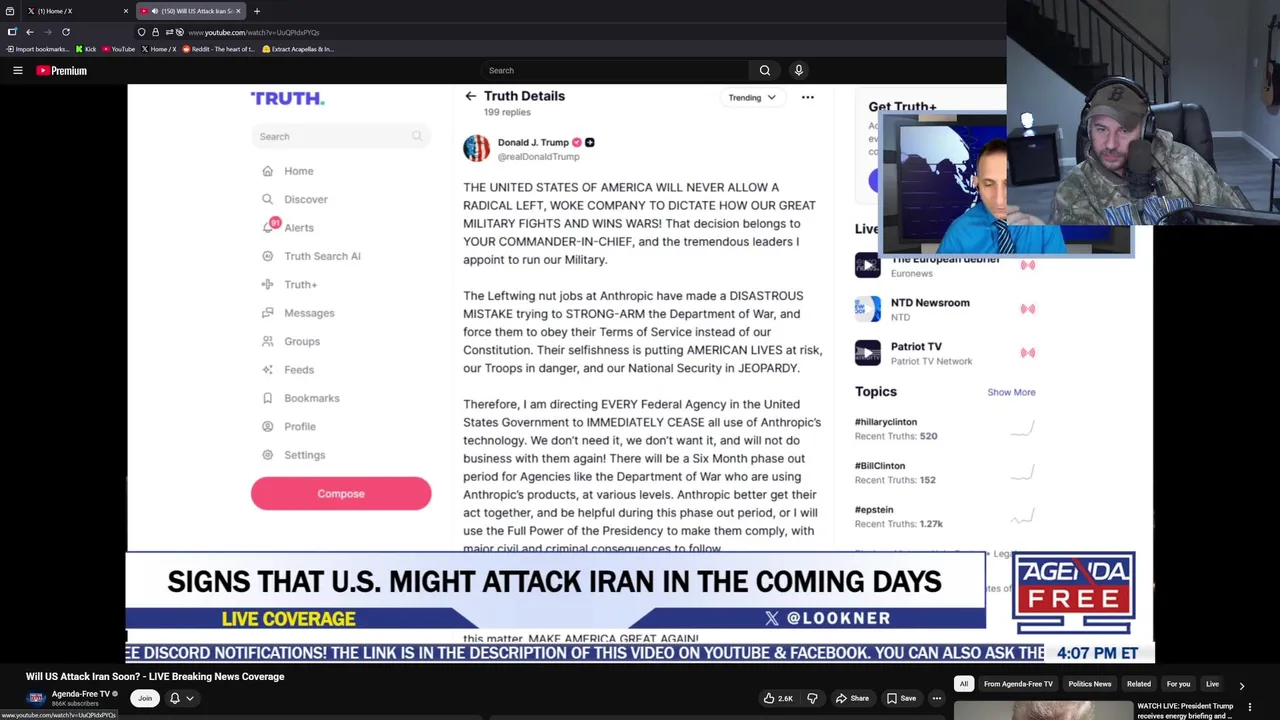The height and width of the screenshot is (720, 1280).
Task: Select the All filter chip
Action: [x=964, y=684]
